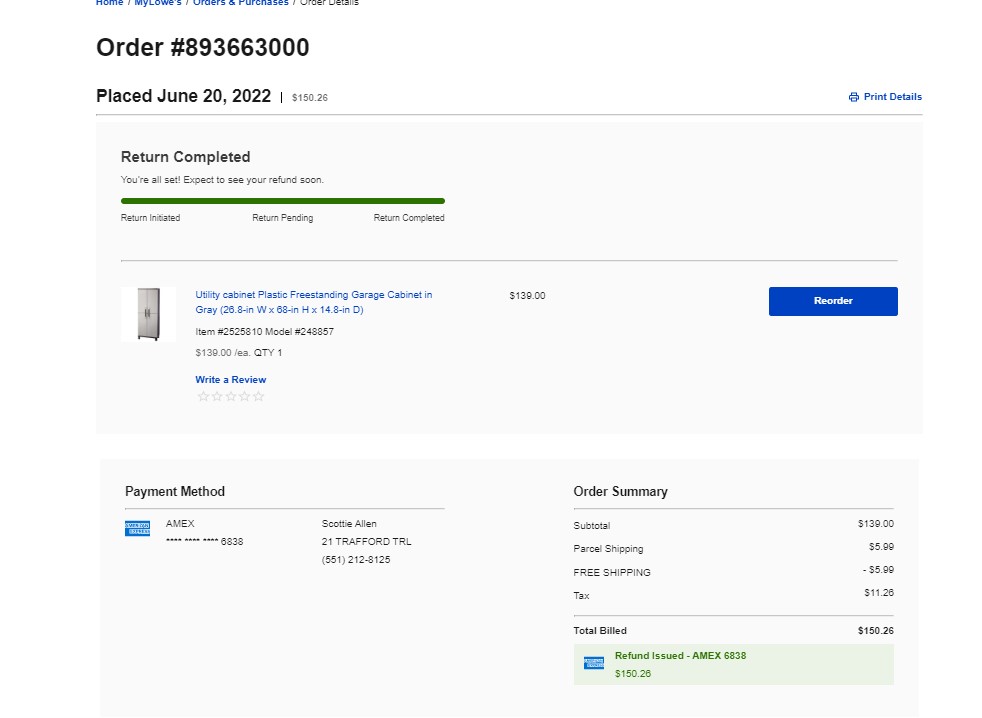Select the 'Parcel Shipping' row label

[x=608, y=549]
